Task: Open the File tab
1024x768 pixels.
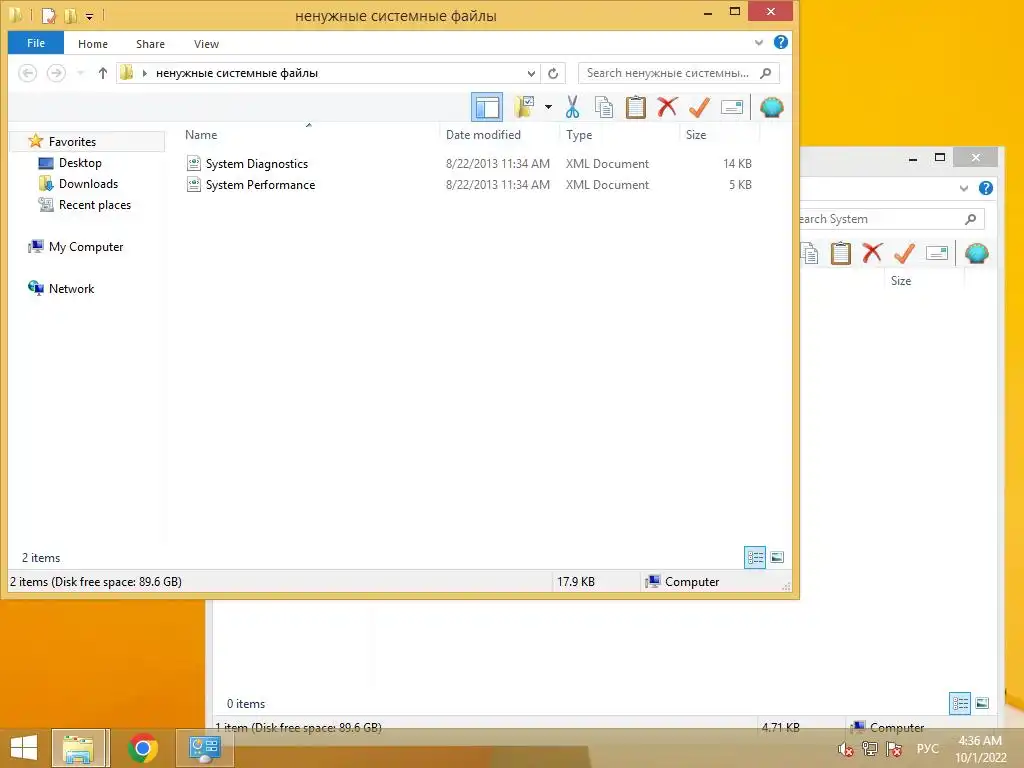Action: pyautogui.click(x=36, y=43)
